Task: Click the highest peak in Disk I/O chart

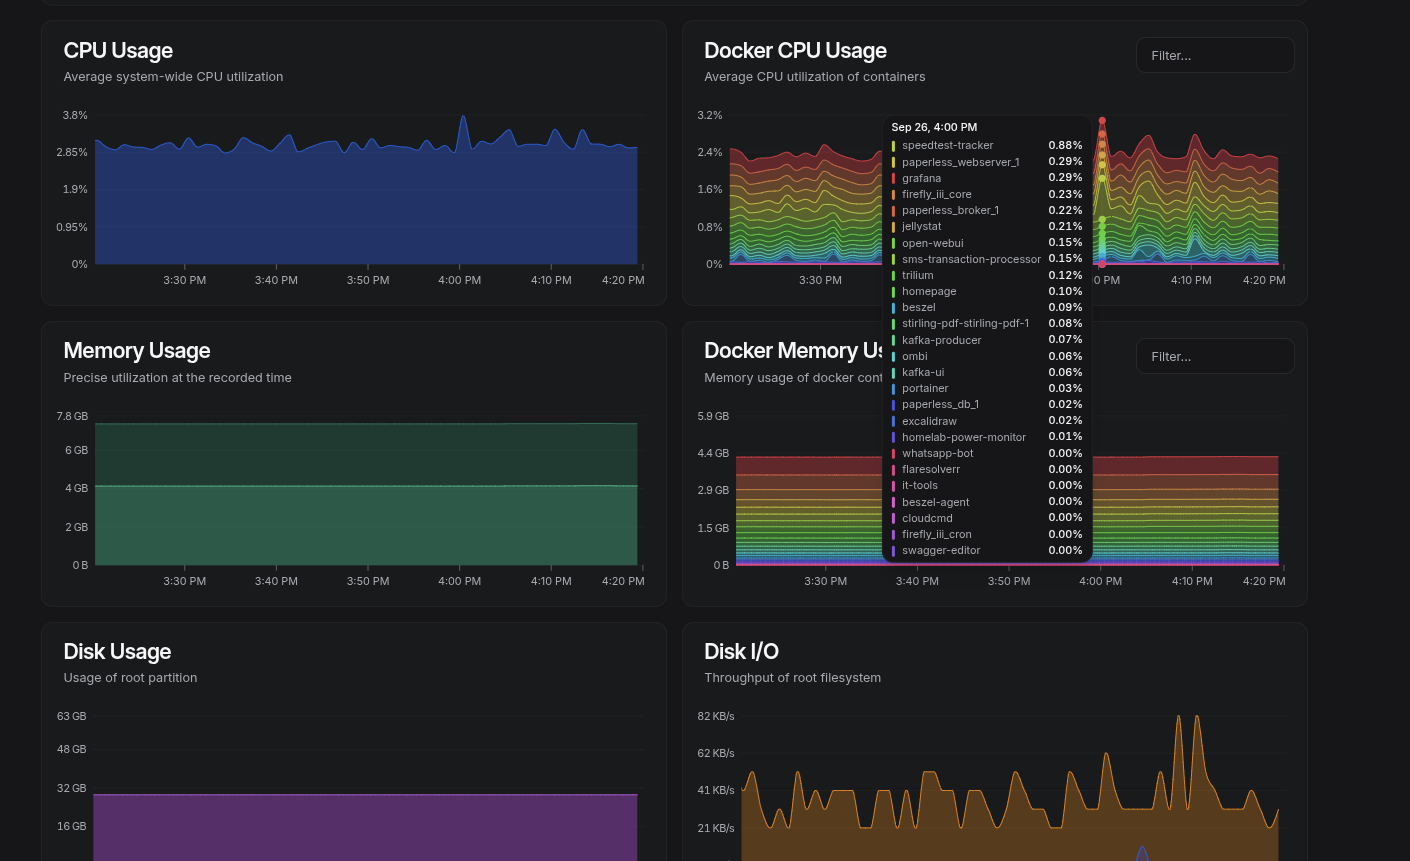Action: (1179, 718)
